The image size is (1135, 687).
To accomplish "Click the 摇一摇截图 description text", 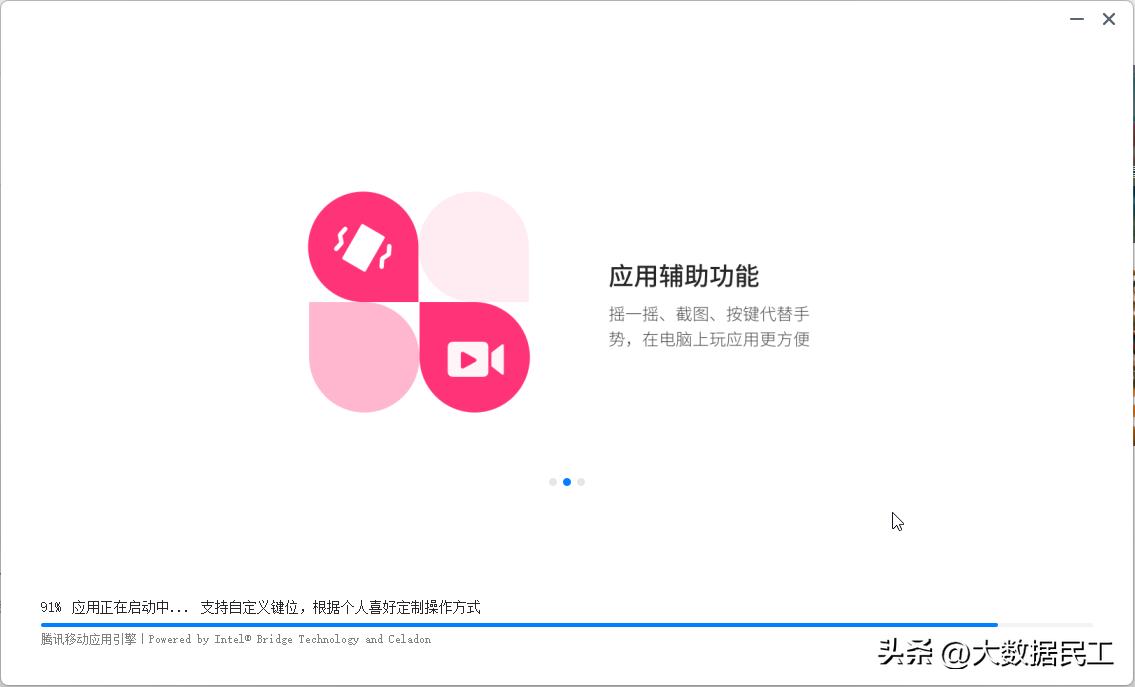I will [x=711, y=326].
